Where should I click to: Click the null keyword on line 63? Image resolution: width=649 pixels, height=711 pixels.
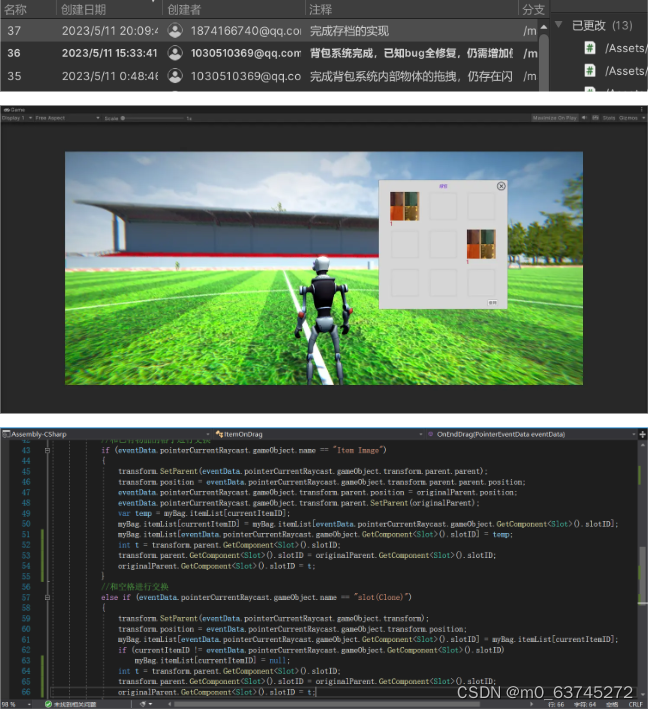click(x=277, y=661)
